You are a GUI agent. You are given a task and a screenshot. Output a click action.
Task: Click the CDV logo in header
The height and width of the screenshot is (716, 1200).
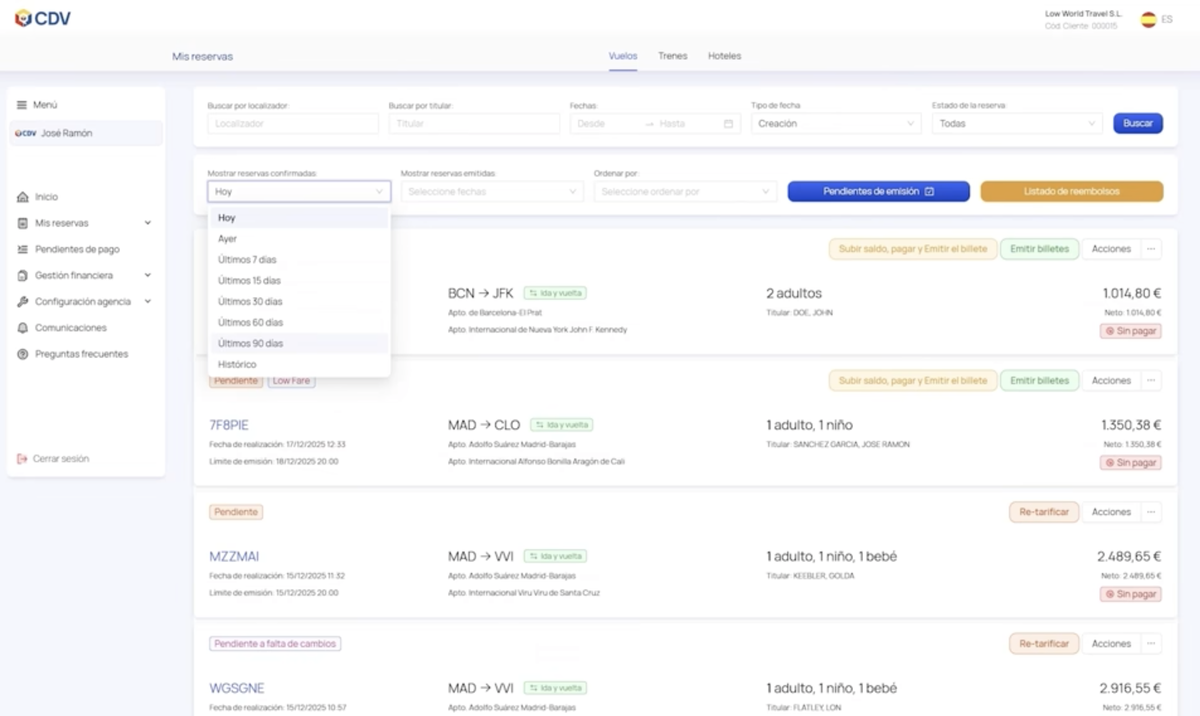(42, 19)
